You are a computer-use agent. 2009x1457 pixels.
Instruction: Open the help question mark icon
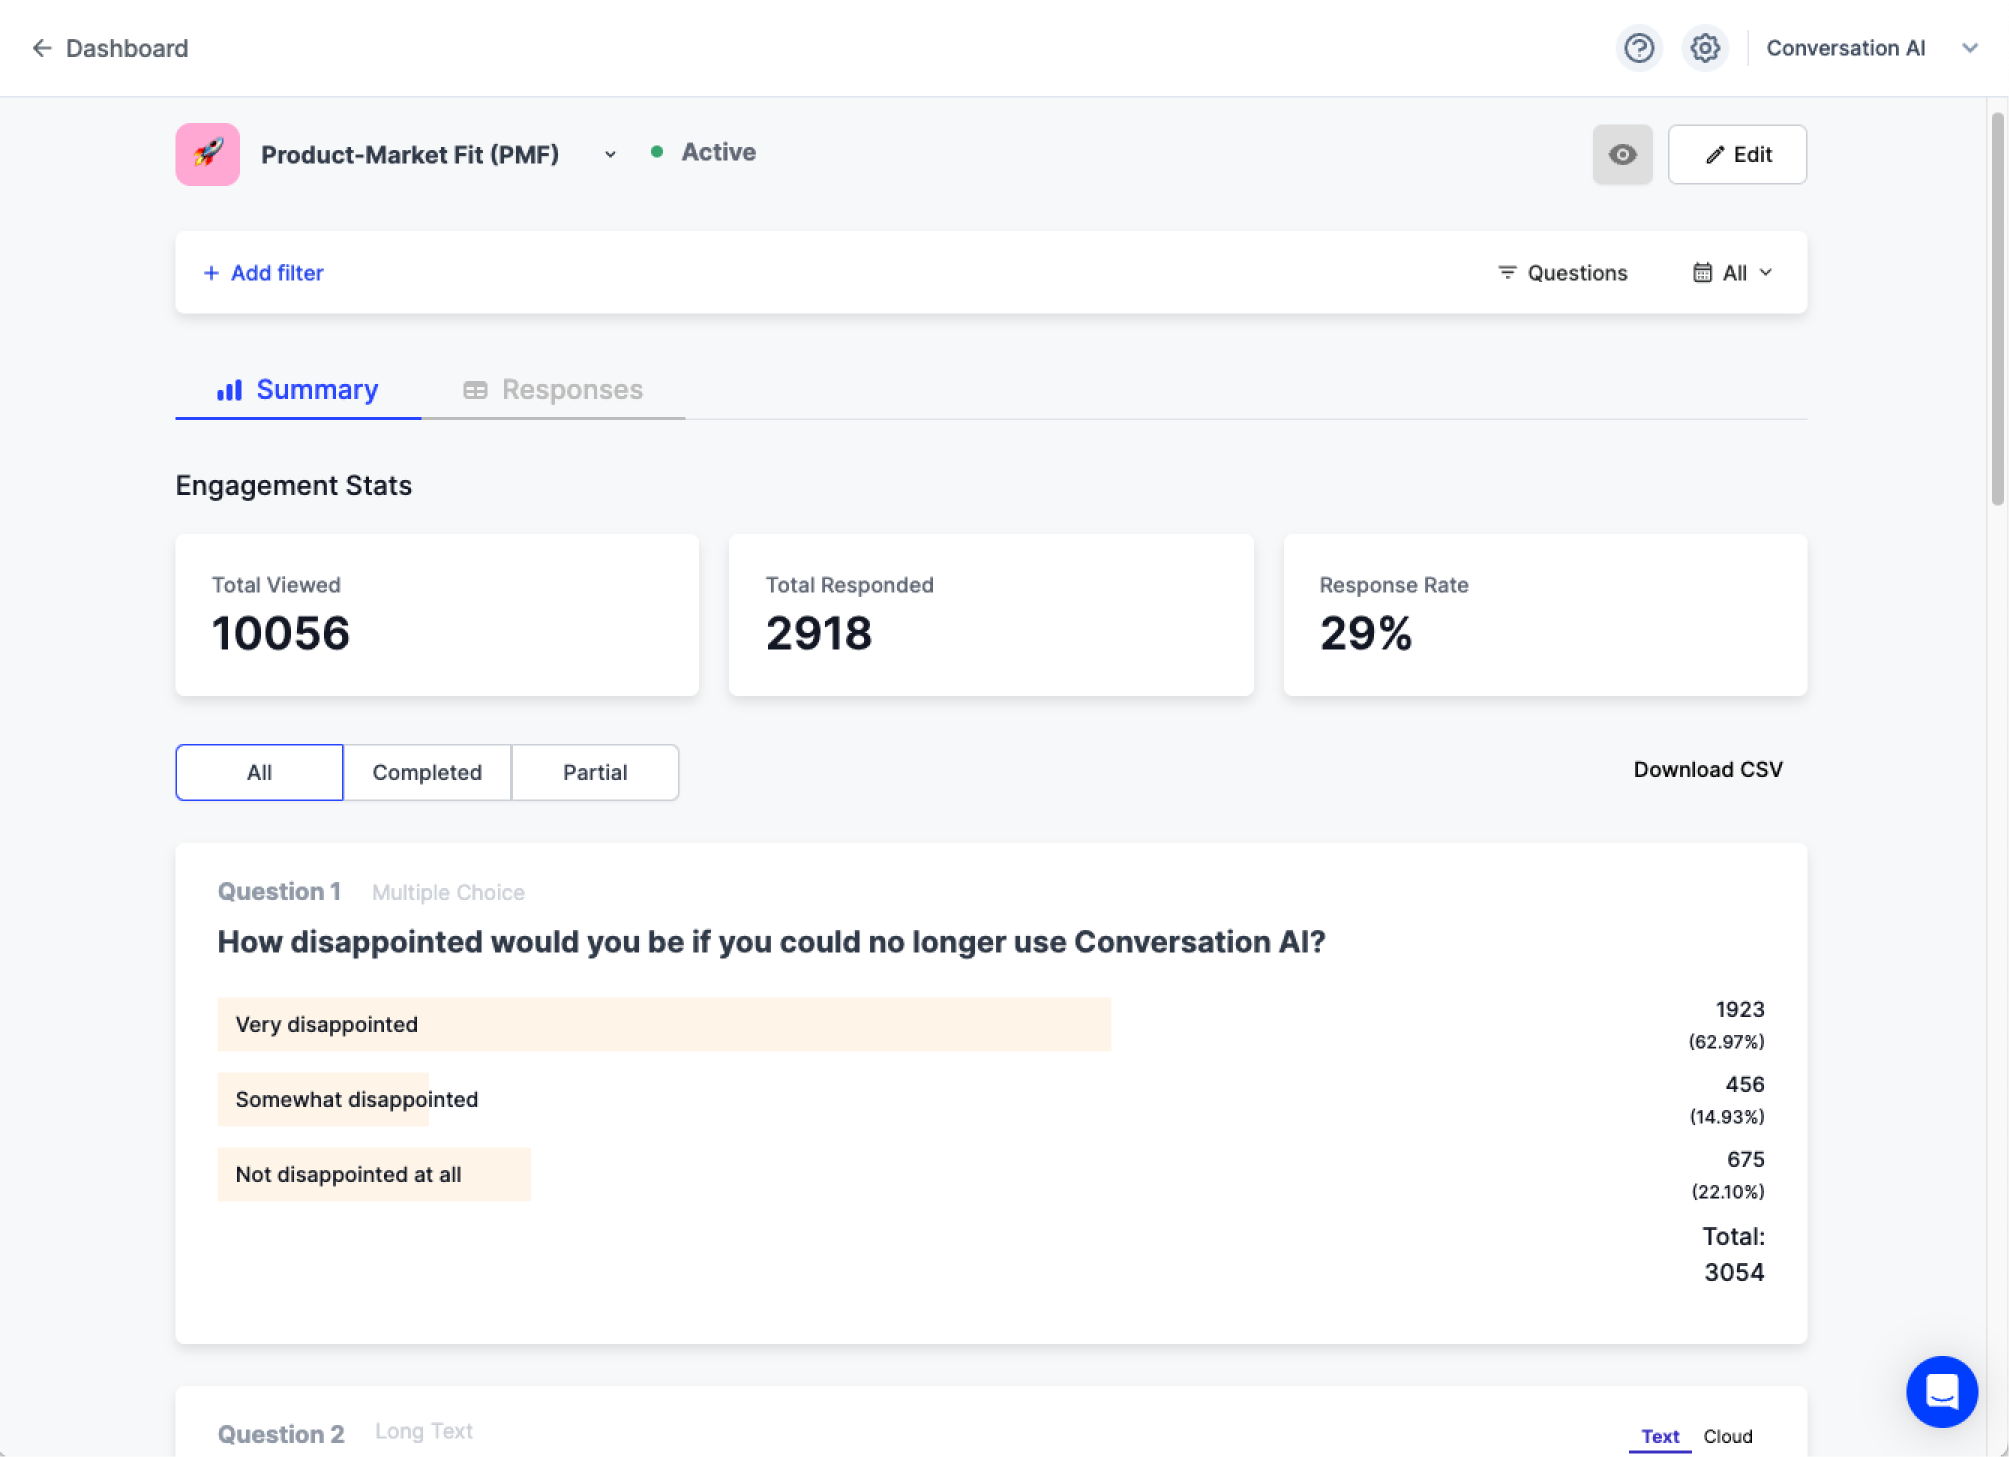[x=1639, y=47]
